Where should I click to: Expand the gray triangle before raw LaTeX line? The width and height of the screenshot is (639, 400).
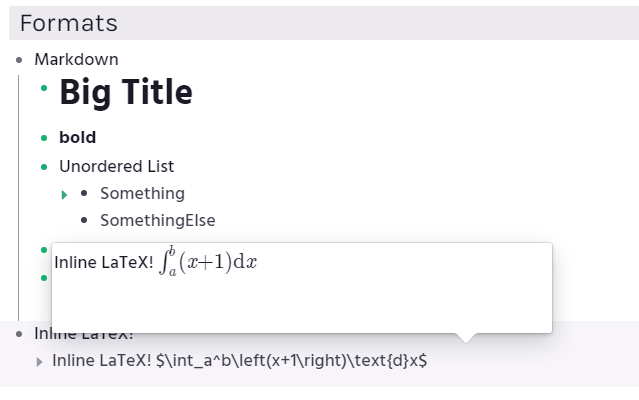[39, 362]
